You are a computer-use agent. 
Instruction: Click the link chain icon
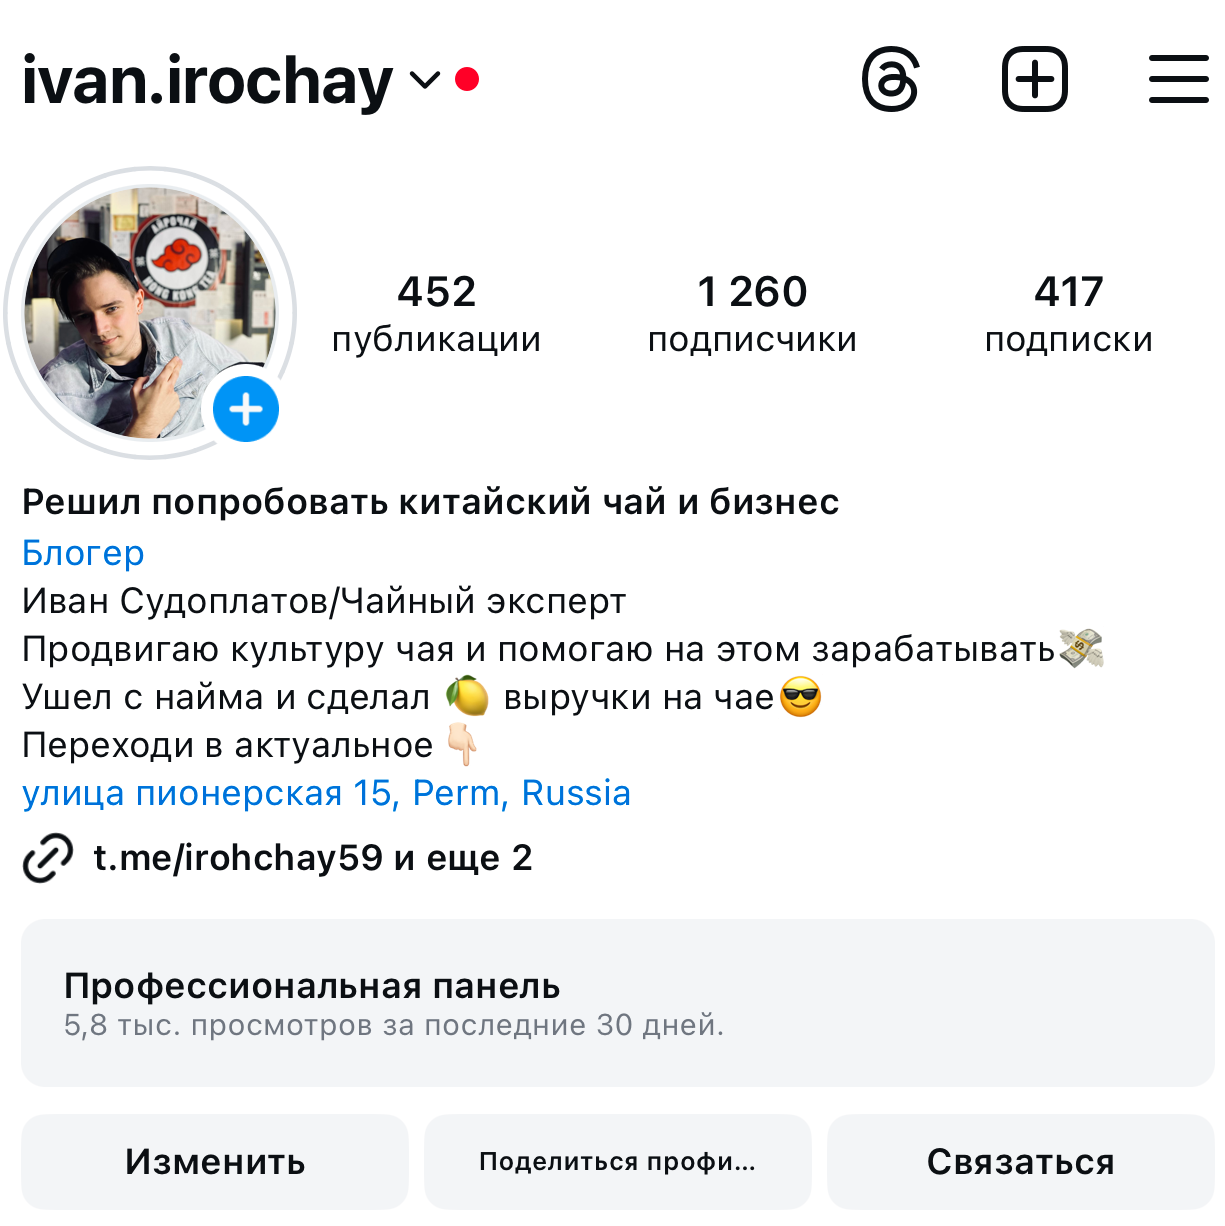47,858
